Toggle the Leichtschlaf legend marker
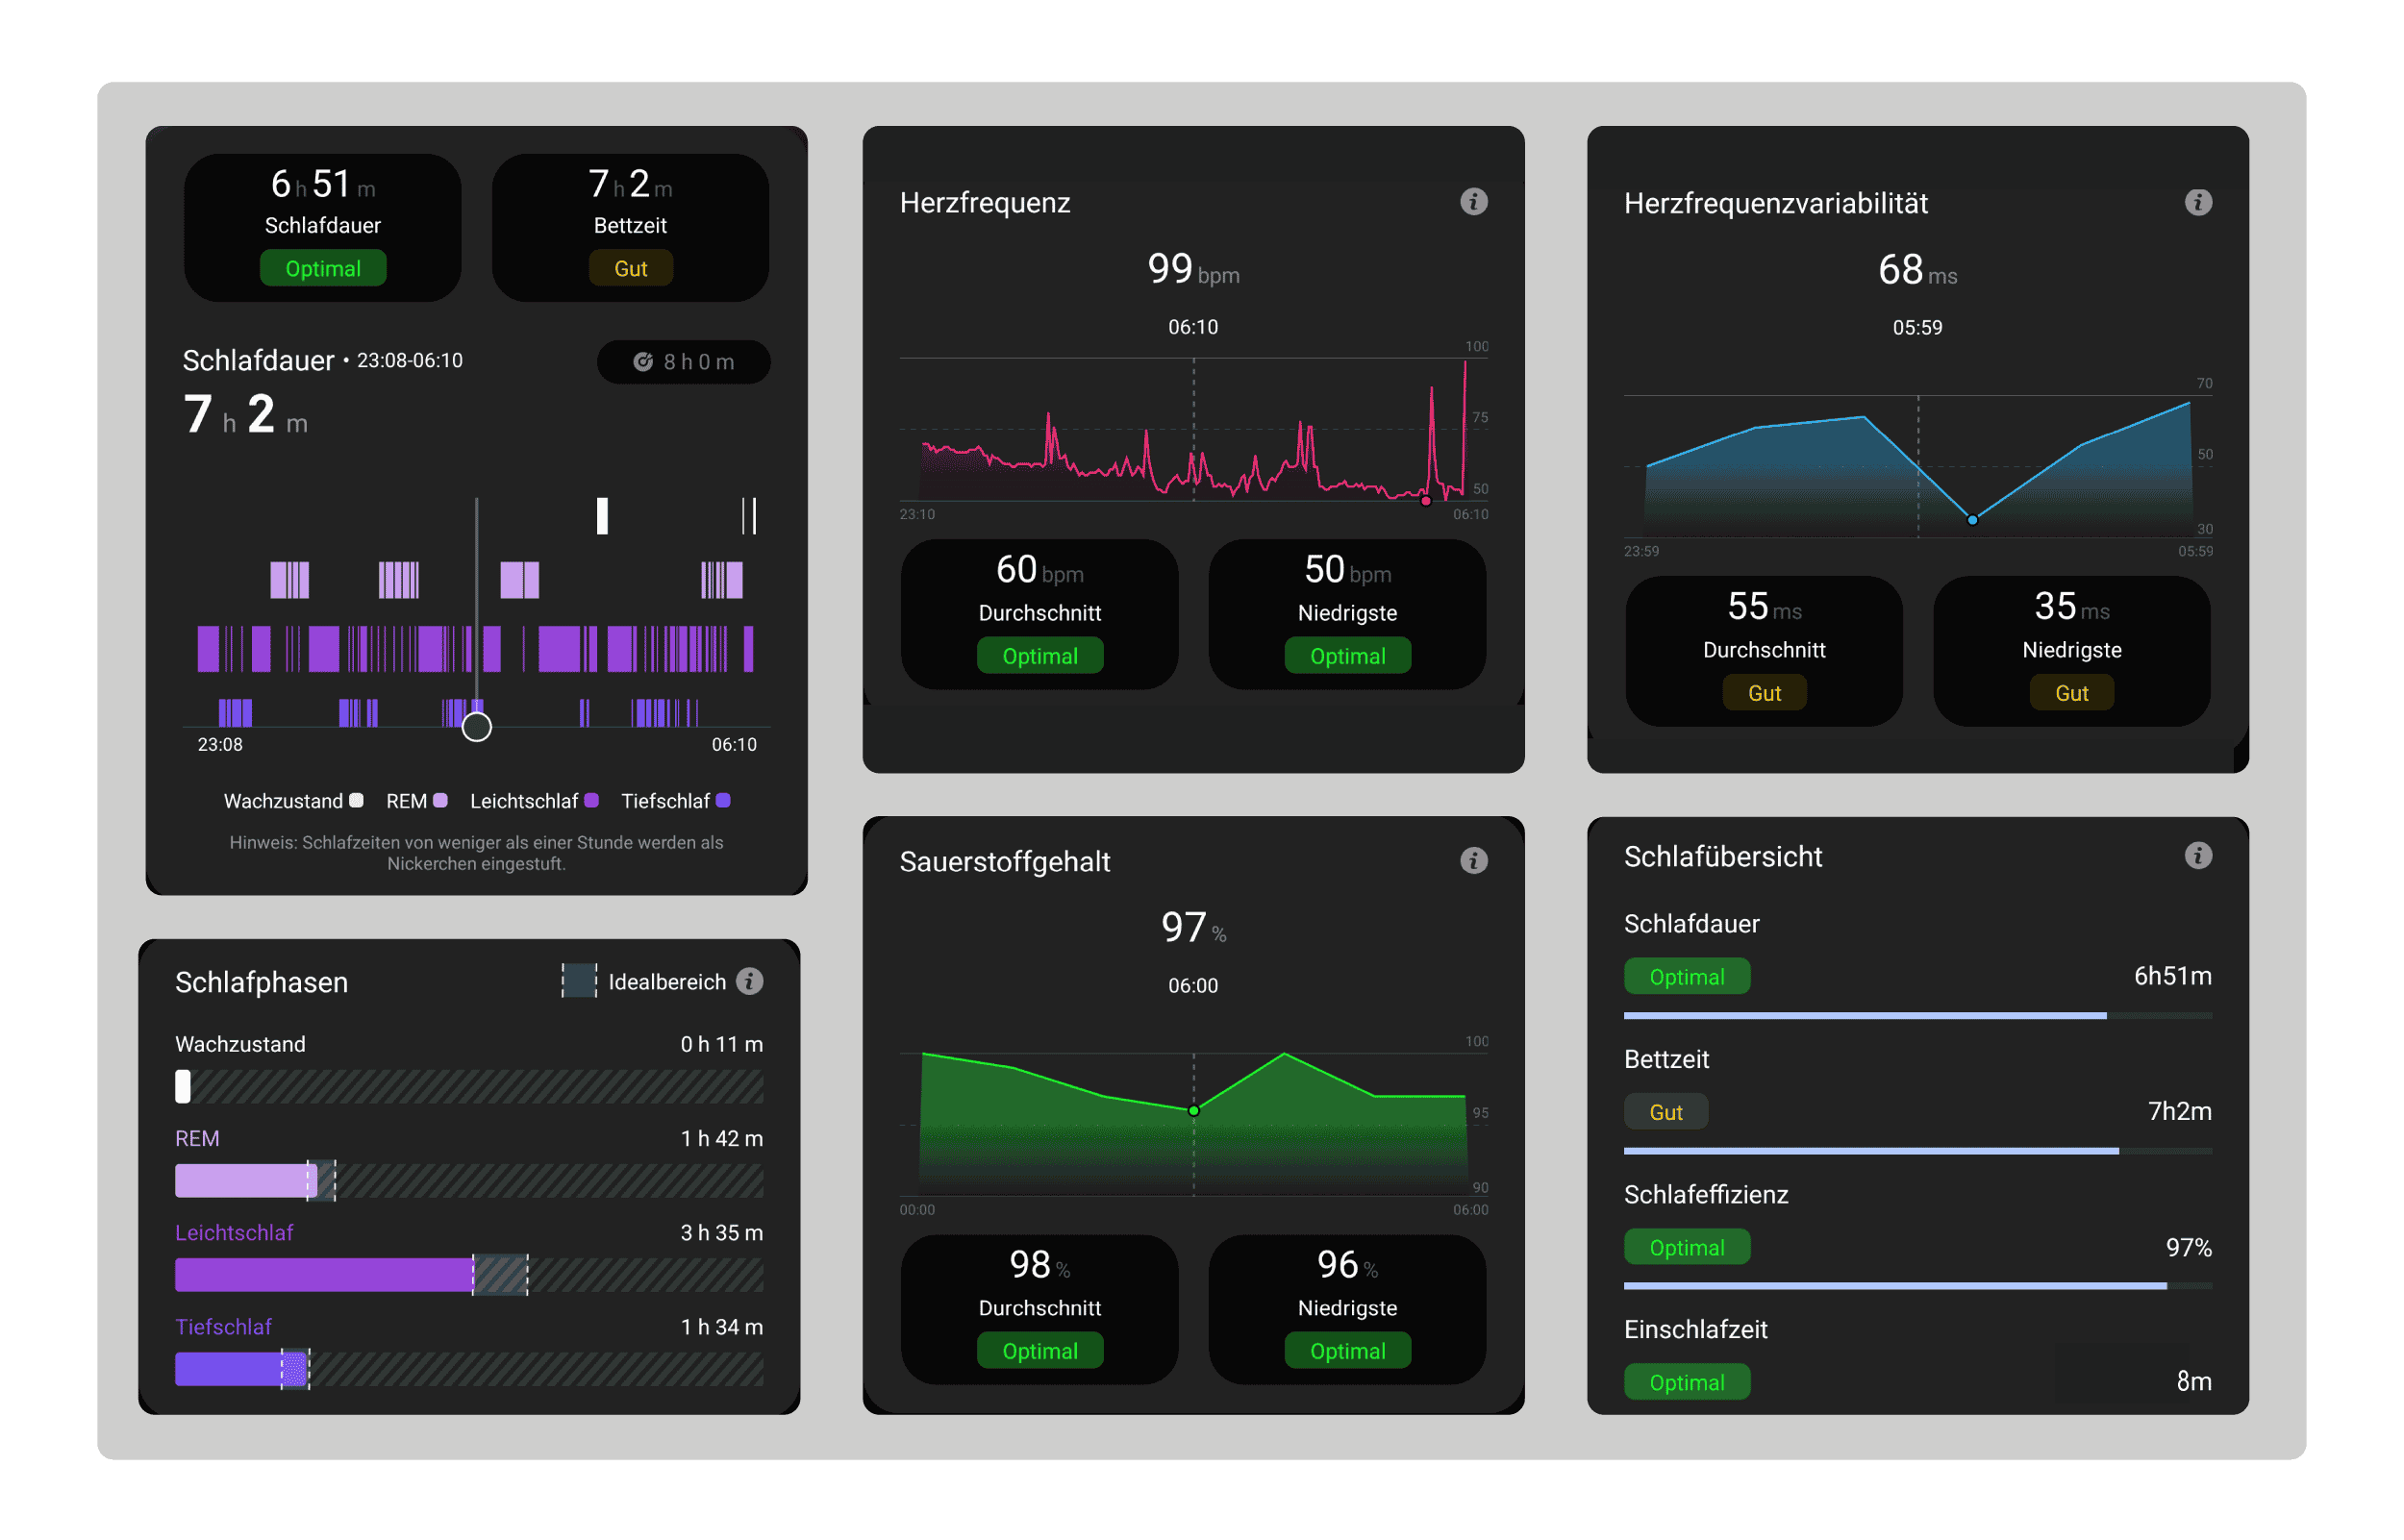 [x=591, y=800]
